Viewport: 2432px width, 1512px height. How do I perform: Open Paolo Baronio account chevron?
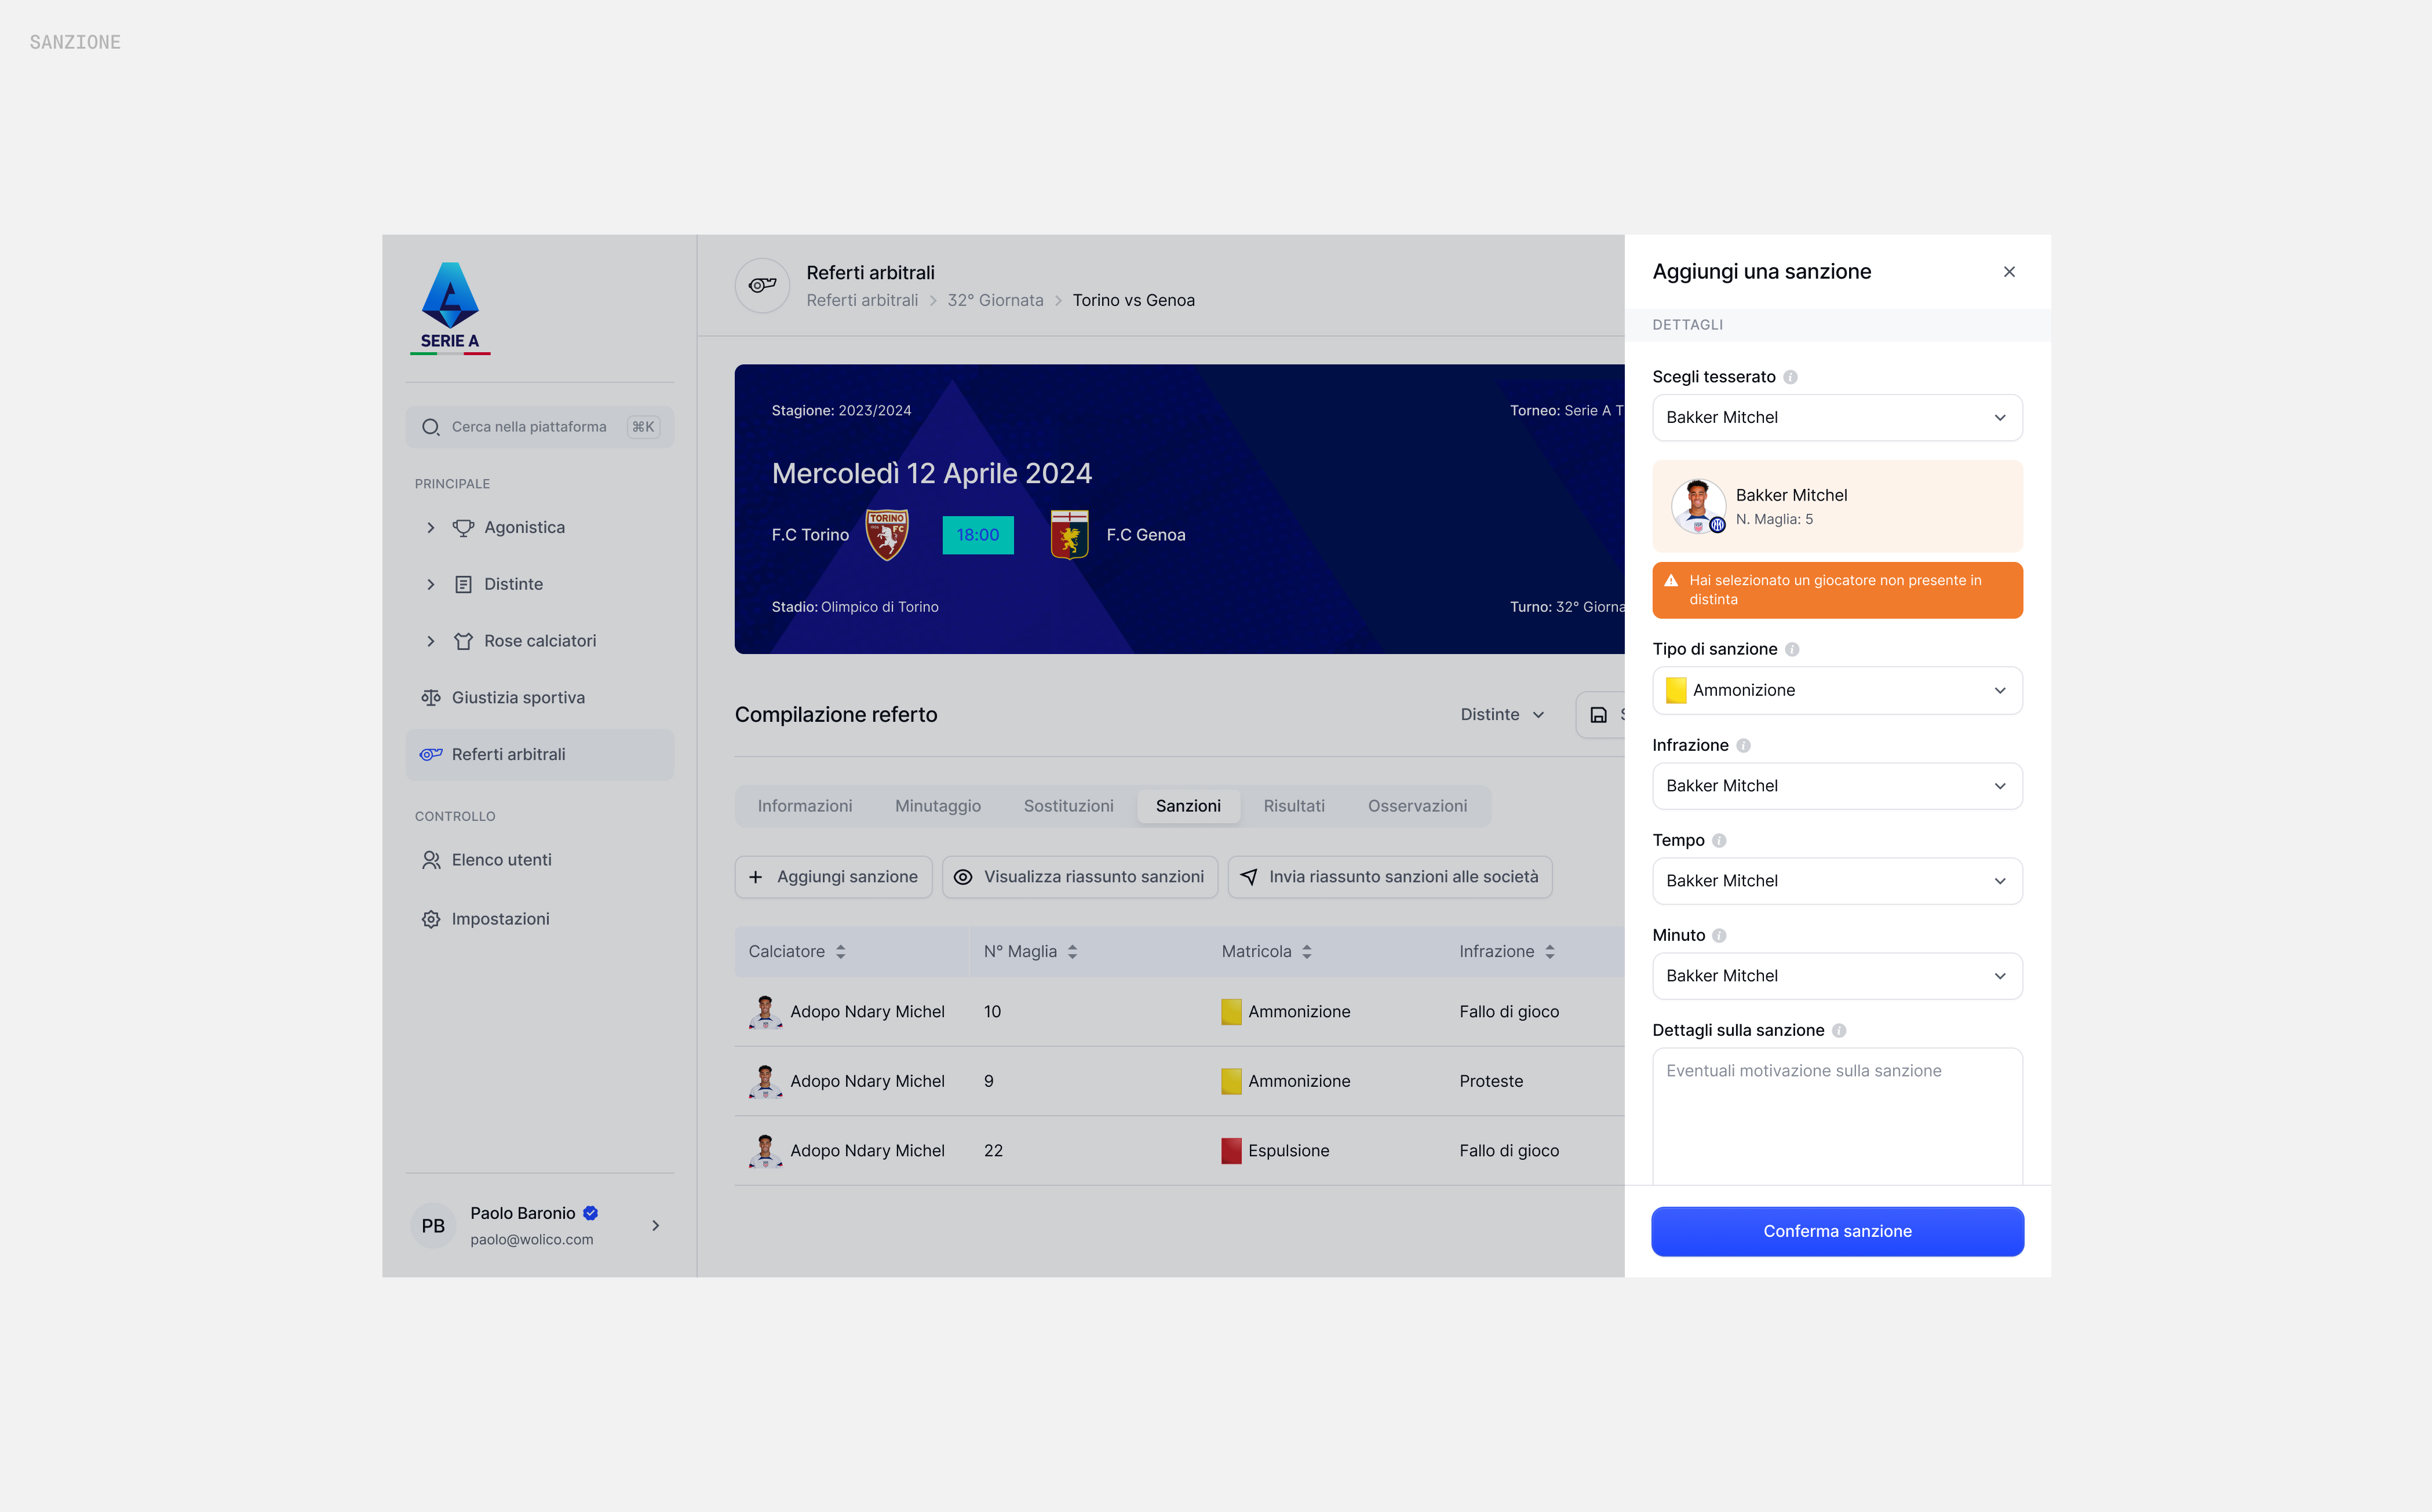(656, 1226)
